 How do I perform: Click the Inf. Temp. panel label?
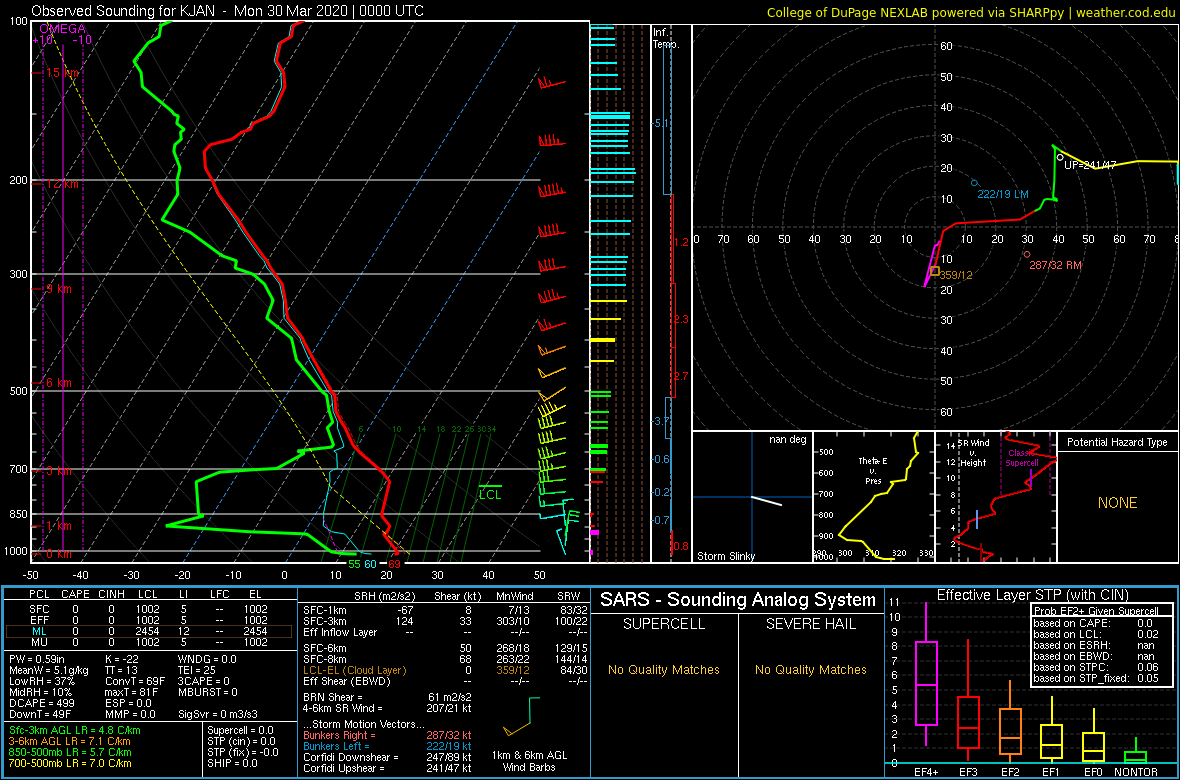pos(666,39)
